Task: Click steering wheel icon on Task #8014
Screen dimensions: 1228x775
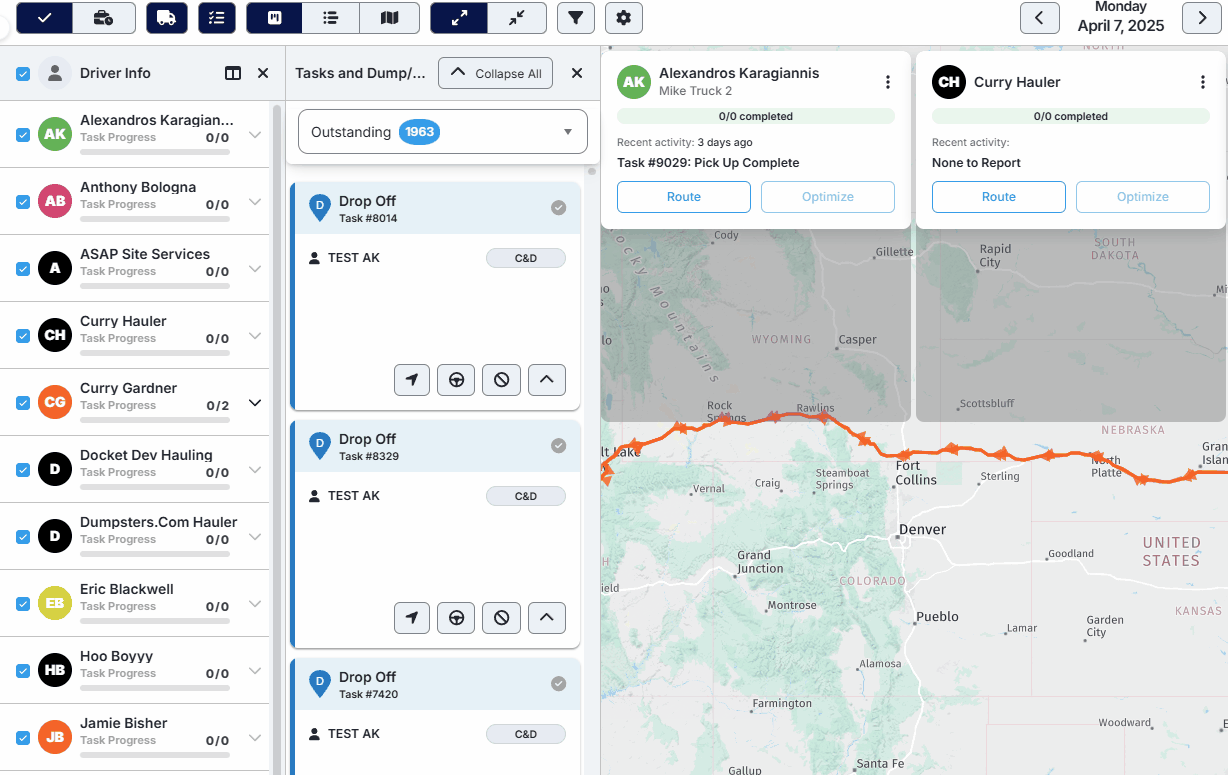Action: 456,380
